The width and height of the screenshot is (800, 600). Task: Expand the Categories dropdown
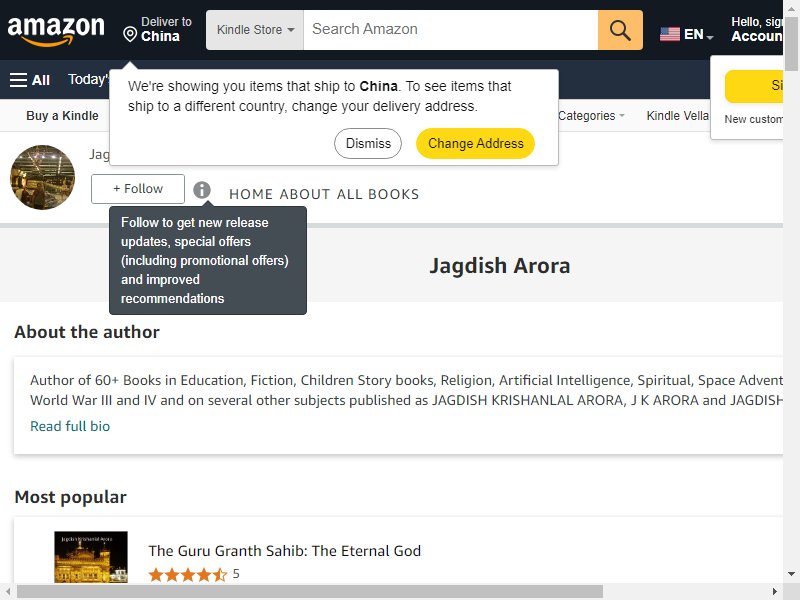pyautogui.click(x=591, y=116)
